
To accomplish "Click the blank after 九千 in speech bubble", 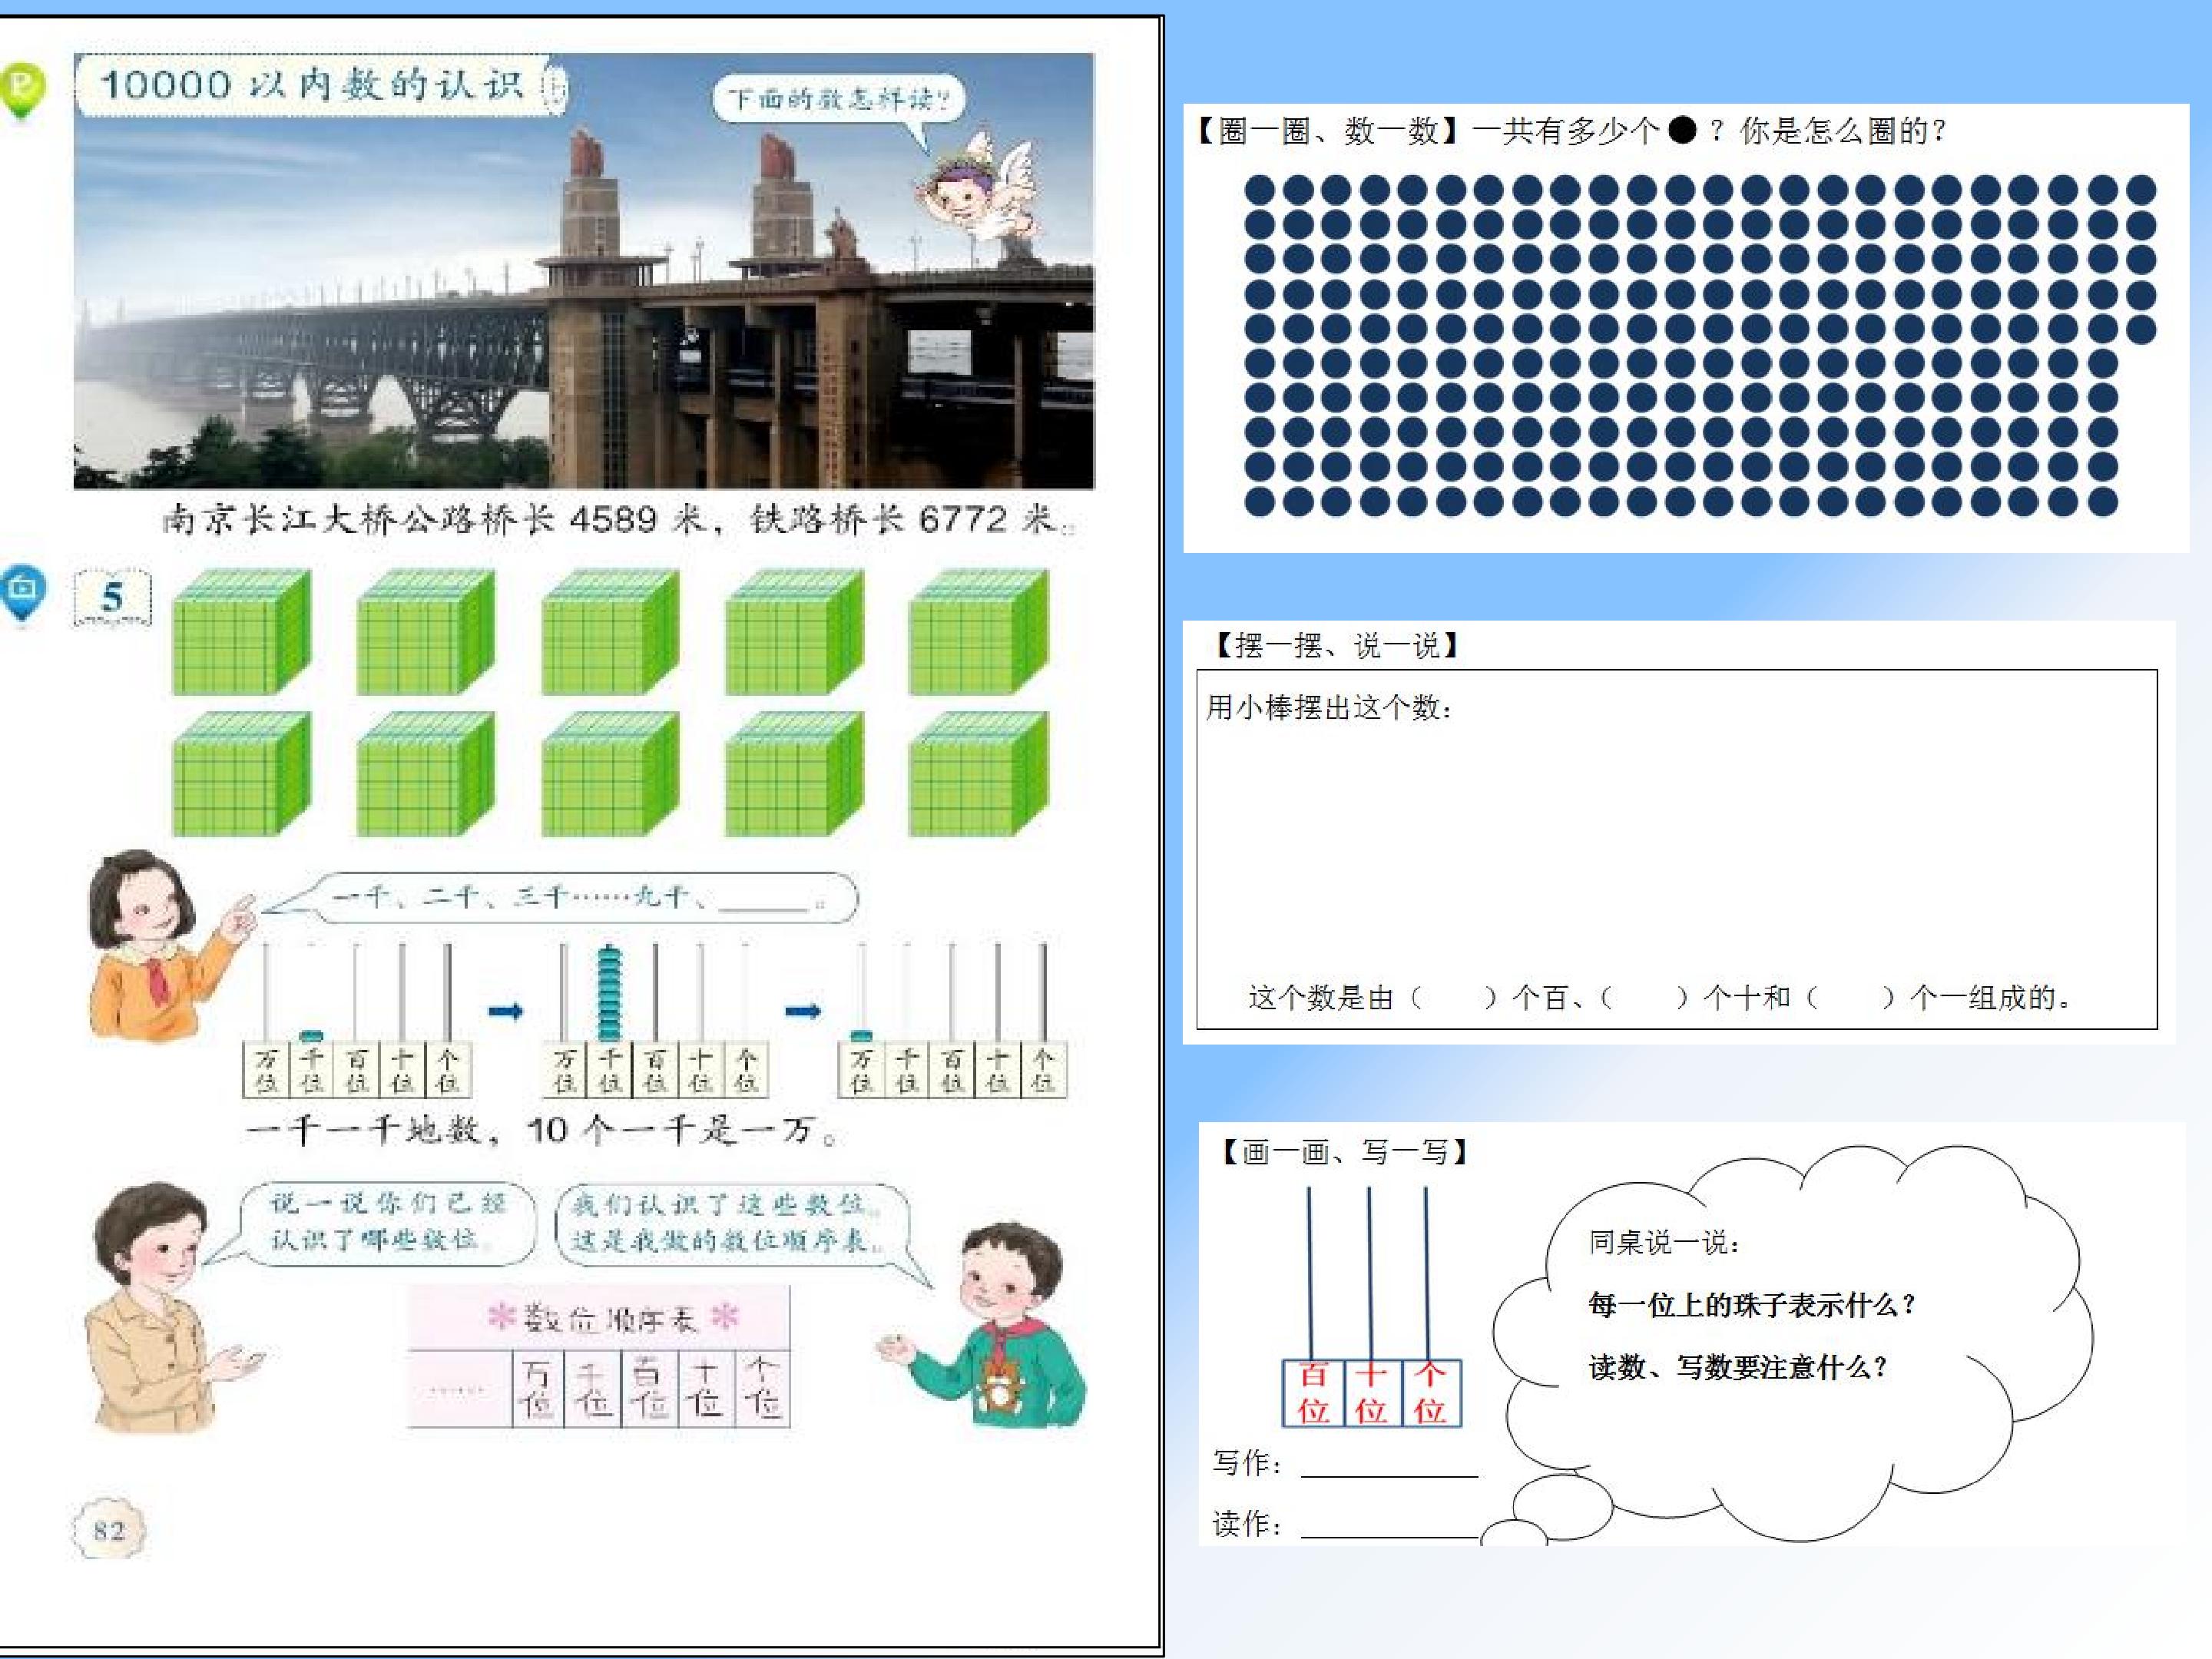I will point(763,899).
